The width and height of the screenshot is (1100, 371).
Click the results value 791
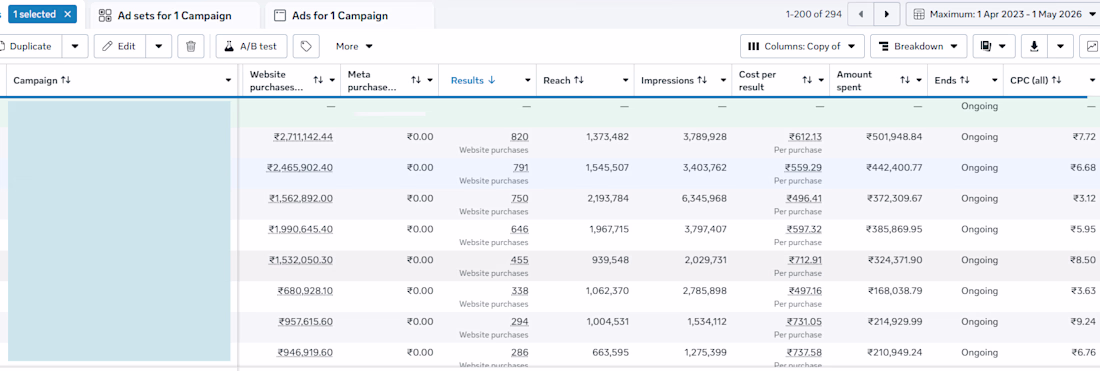pyautogui.click(x=520, y=168)
